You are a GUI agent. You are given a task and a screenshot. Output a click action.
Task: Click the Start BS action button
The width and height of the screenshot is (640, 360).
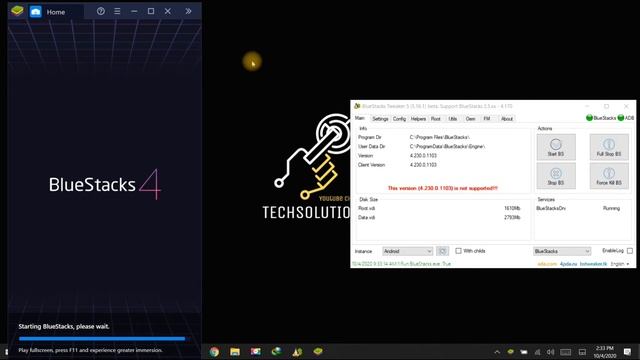[556, 147]
